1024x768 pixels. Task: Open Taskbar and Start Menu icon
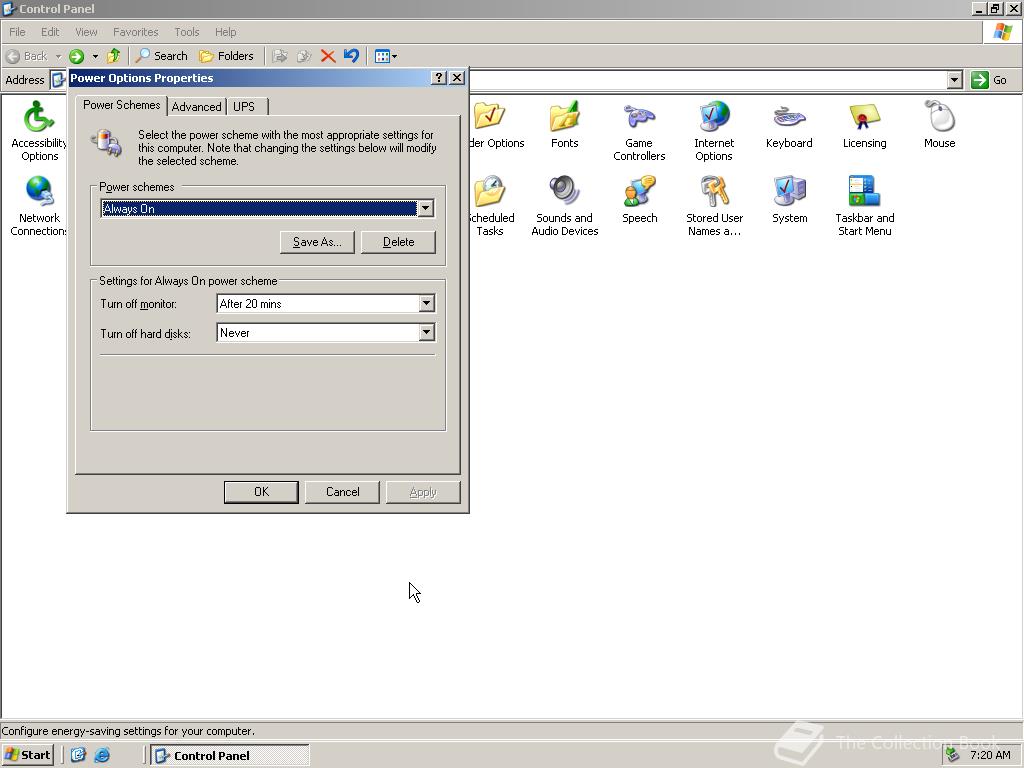865,206
